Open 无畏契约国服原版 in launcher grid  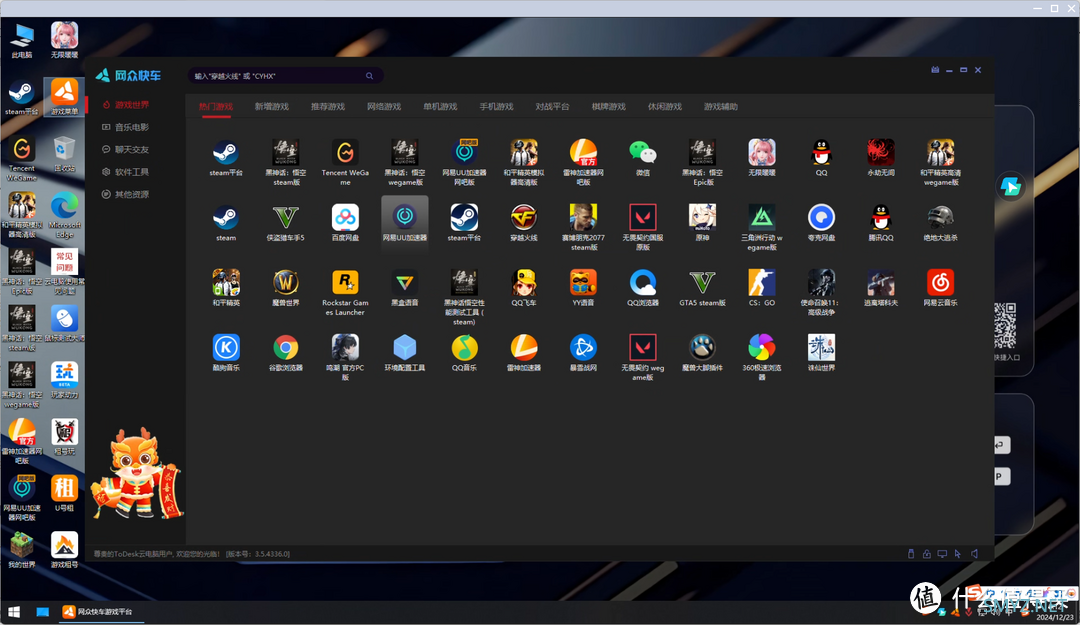point(643,218)
